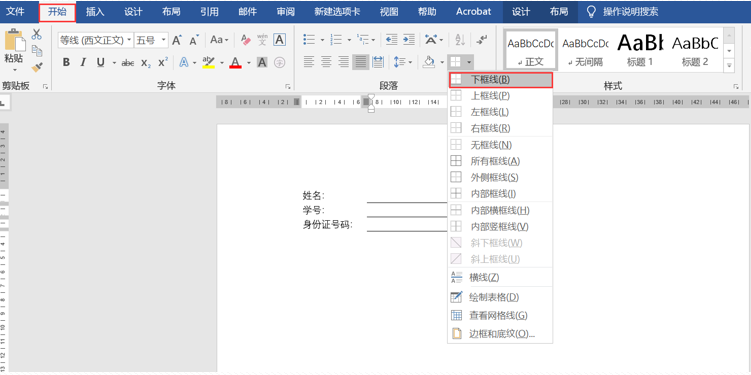Select 查看网格线(G) option
This screenshot has height=375, width=751.
tap(500, 315)
